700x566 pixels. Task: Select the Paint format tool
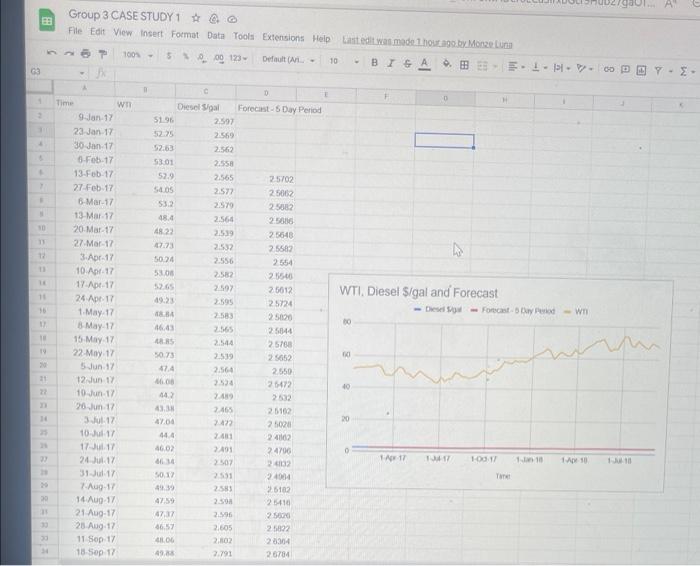[x=103, y=54]
